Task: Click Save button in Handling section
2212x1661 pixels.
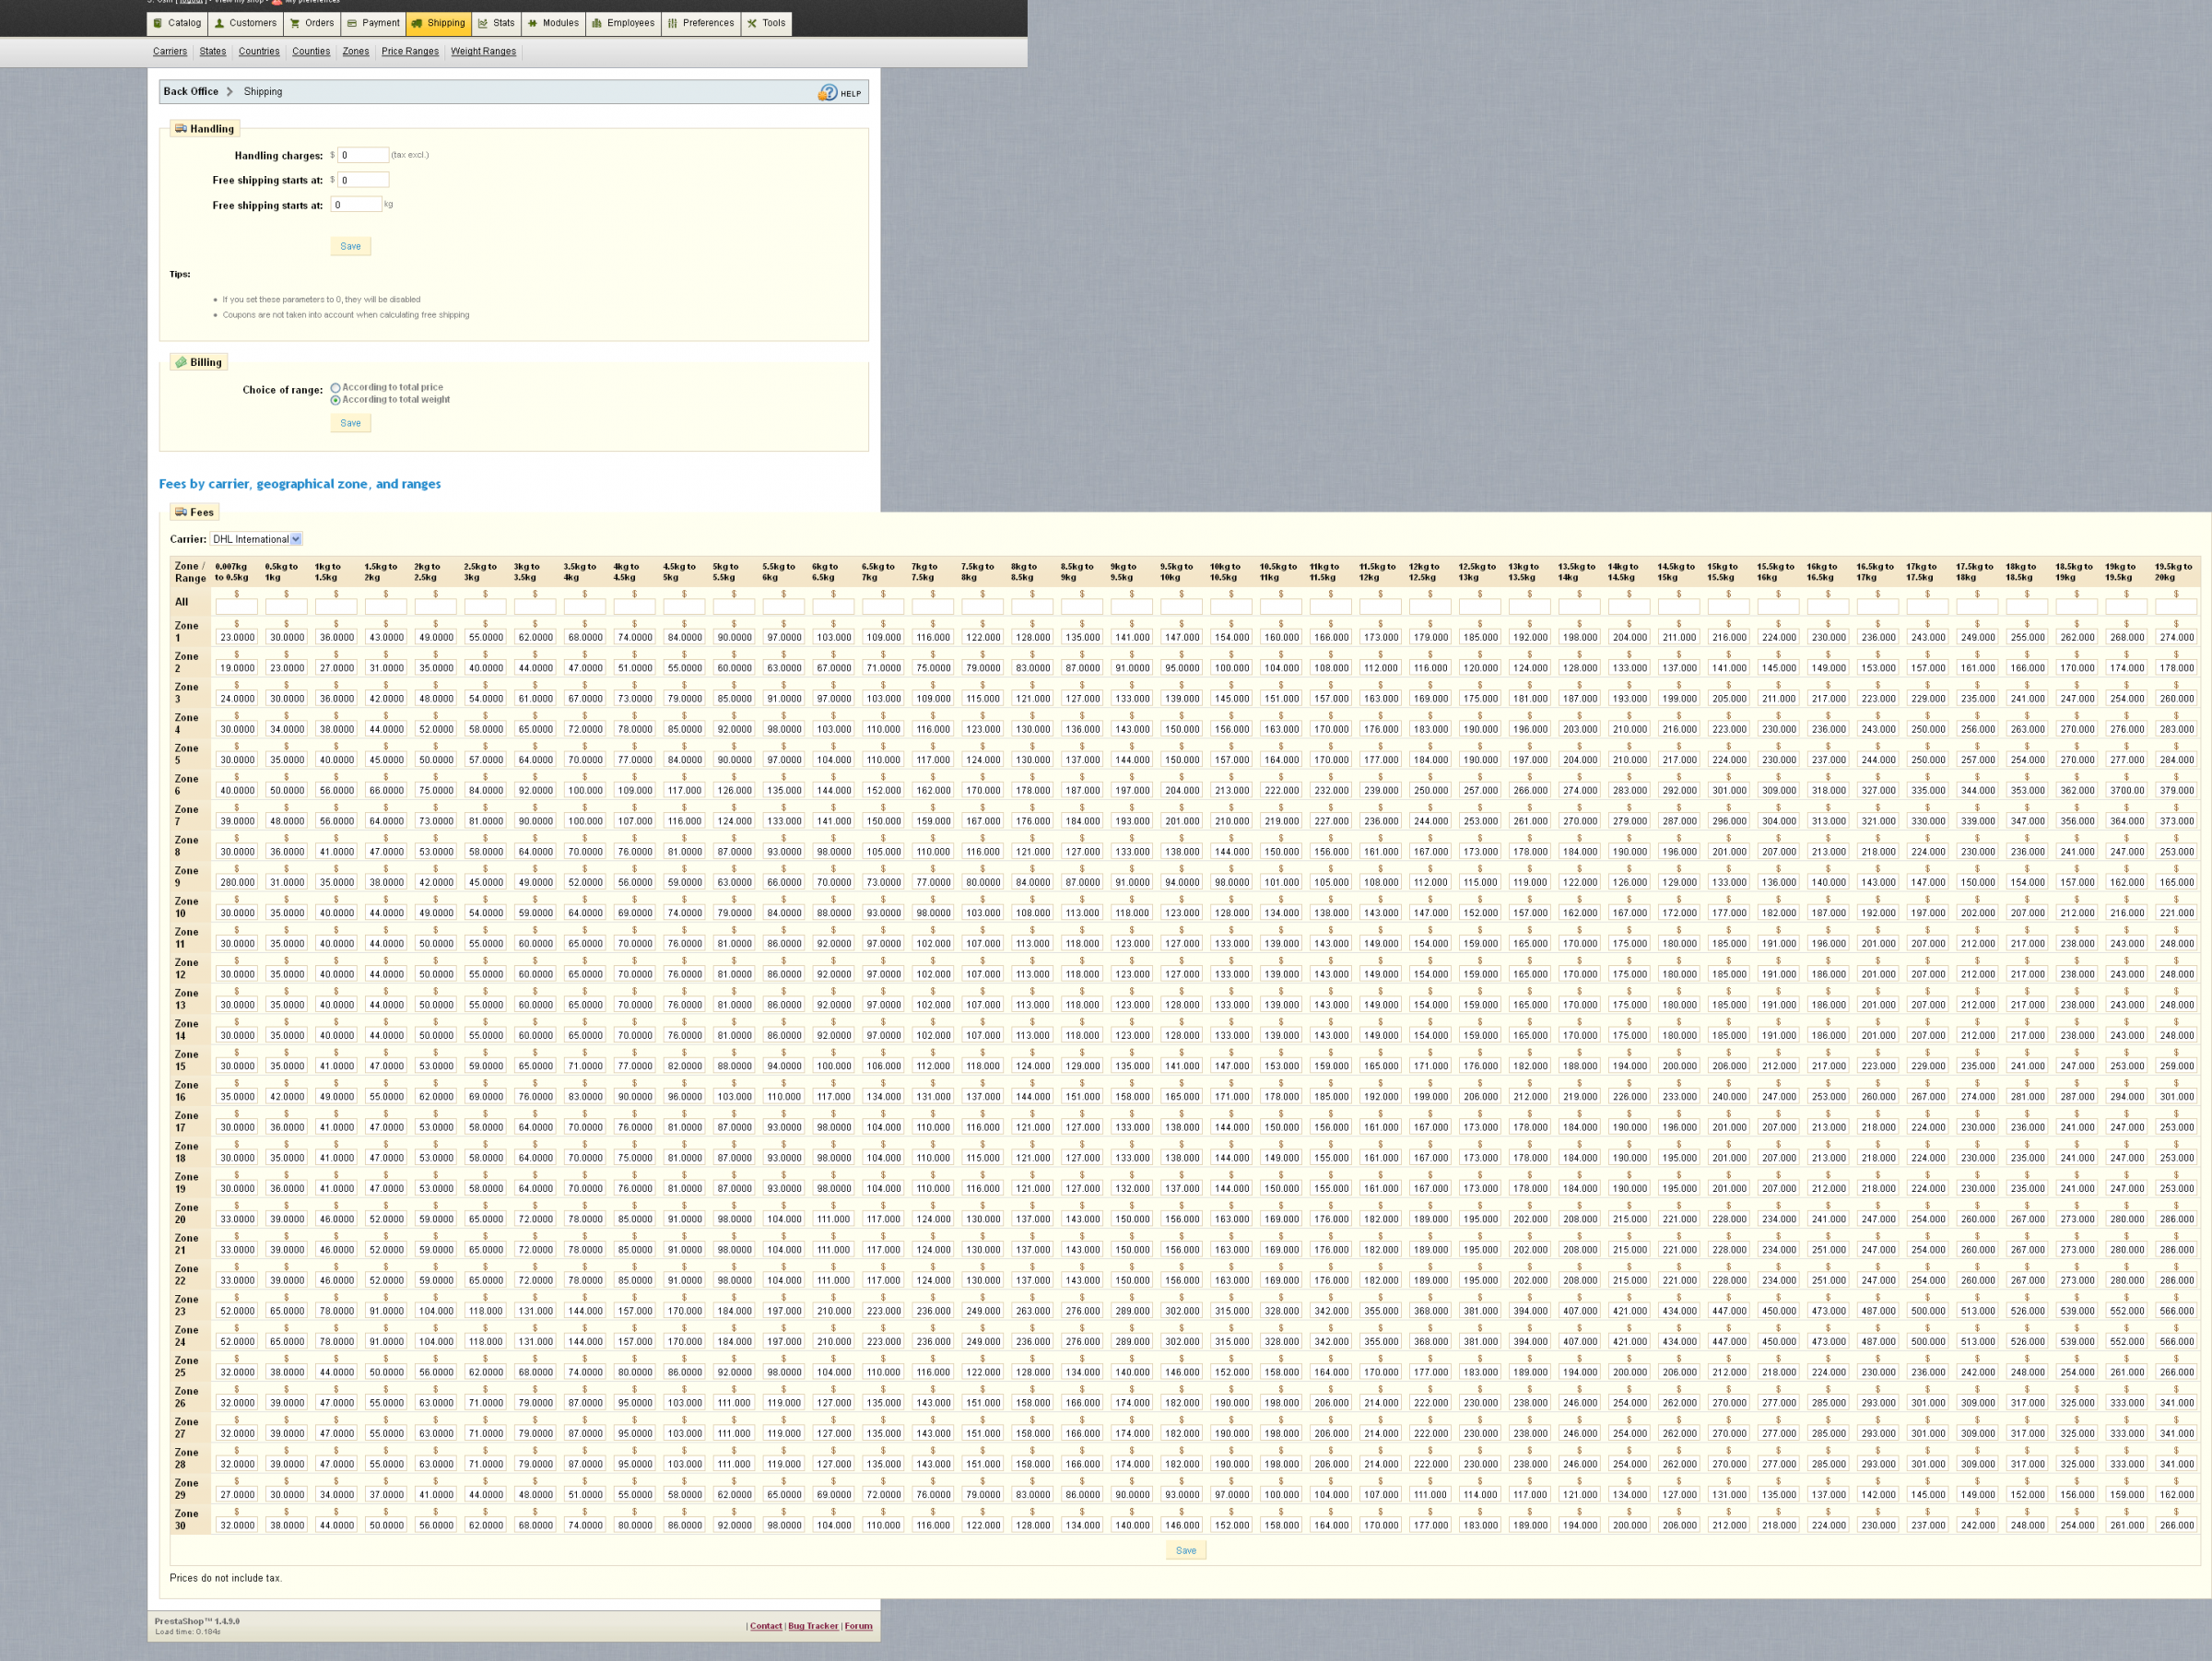Action: pyautogui.click(x=350, y=246)
